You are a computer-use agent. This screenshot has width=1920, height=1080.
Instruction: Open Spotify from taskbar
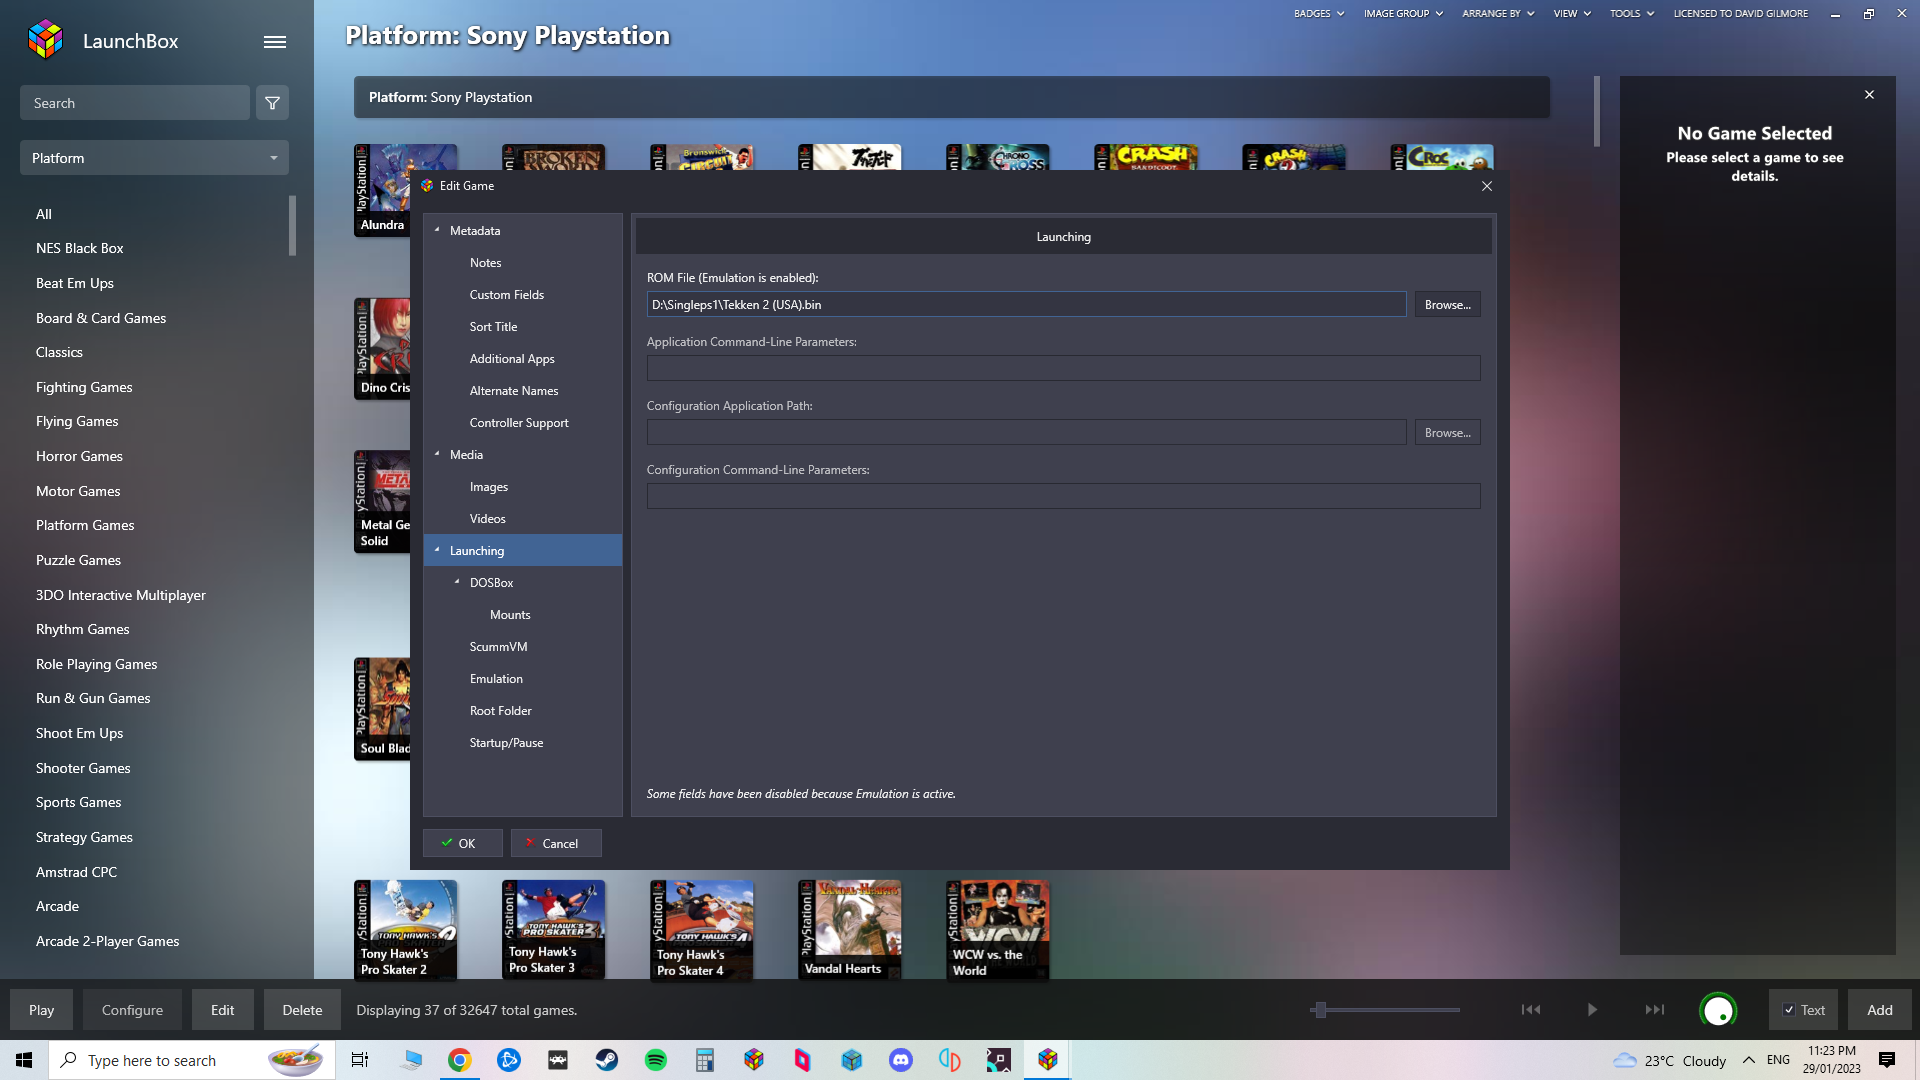tap(656, 1060)
